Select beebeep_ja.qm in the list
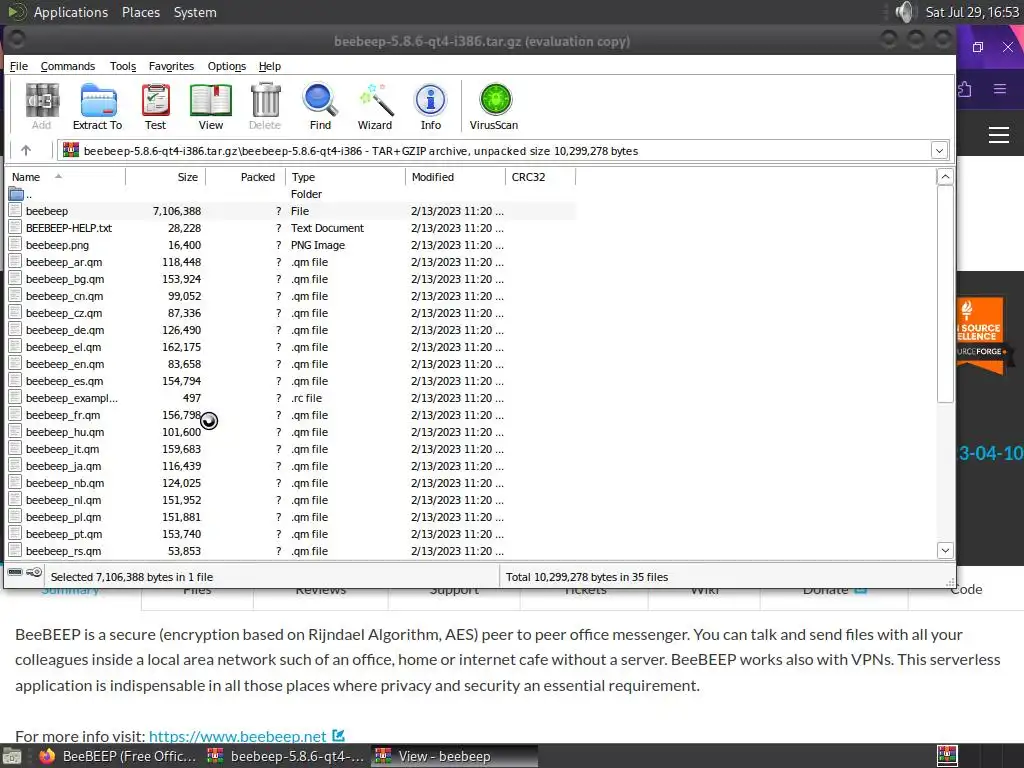 pos(291,466)
